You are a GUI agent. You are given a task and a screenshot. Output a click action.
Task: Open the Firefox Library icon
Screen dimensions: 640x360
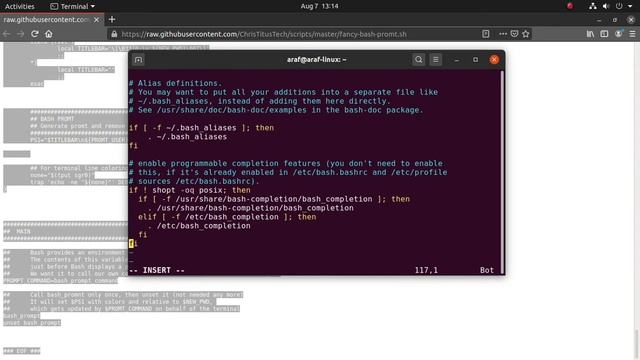tap(590, 34)
